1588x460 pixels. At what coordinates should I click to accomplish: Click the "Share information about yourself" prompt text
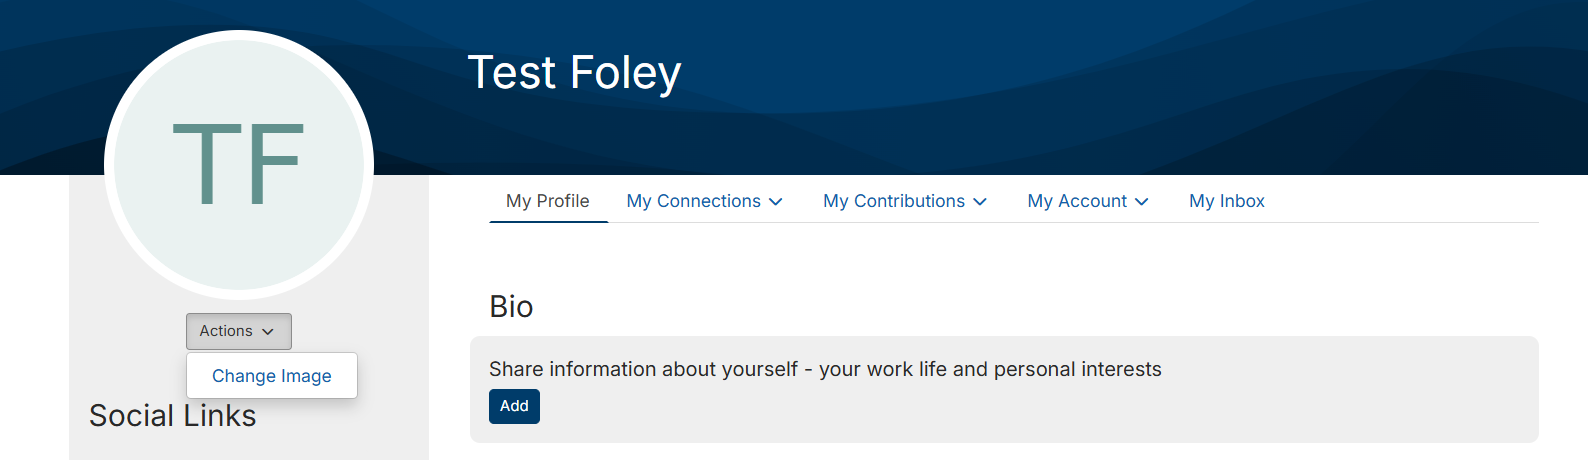click(825, 369)
